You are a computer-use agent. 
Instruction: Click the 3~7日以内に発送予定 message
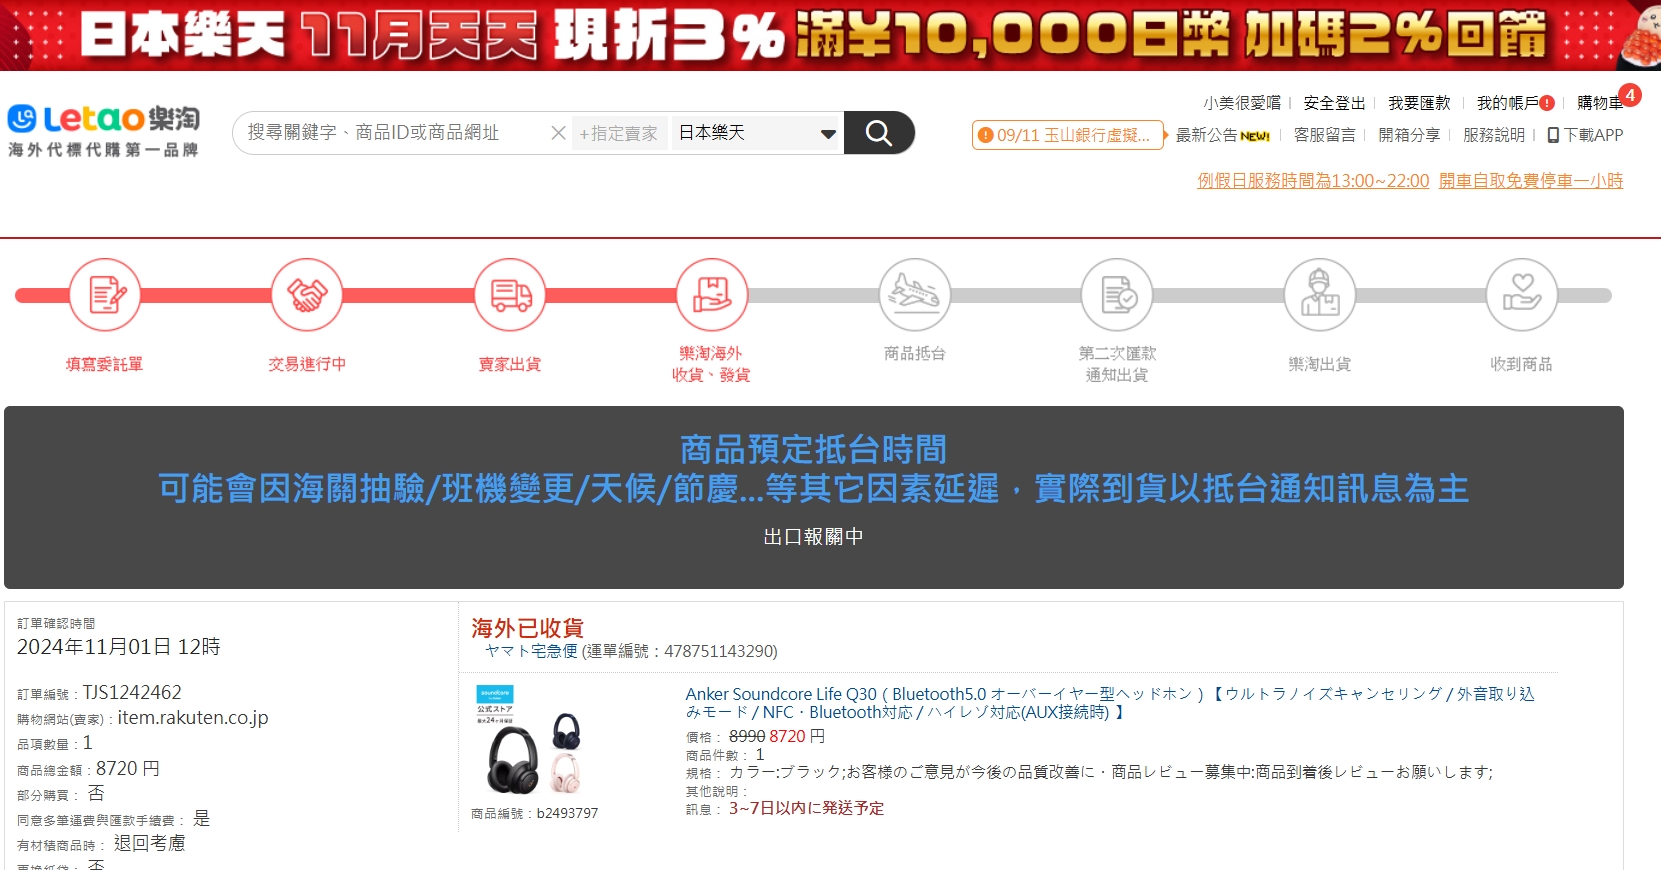click(806, 808)
